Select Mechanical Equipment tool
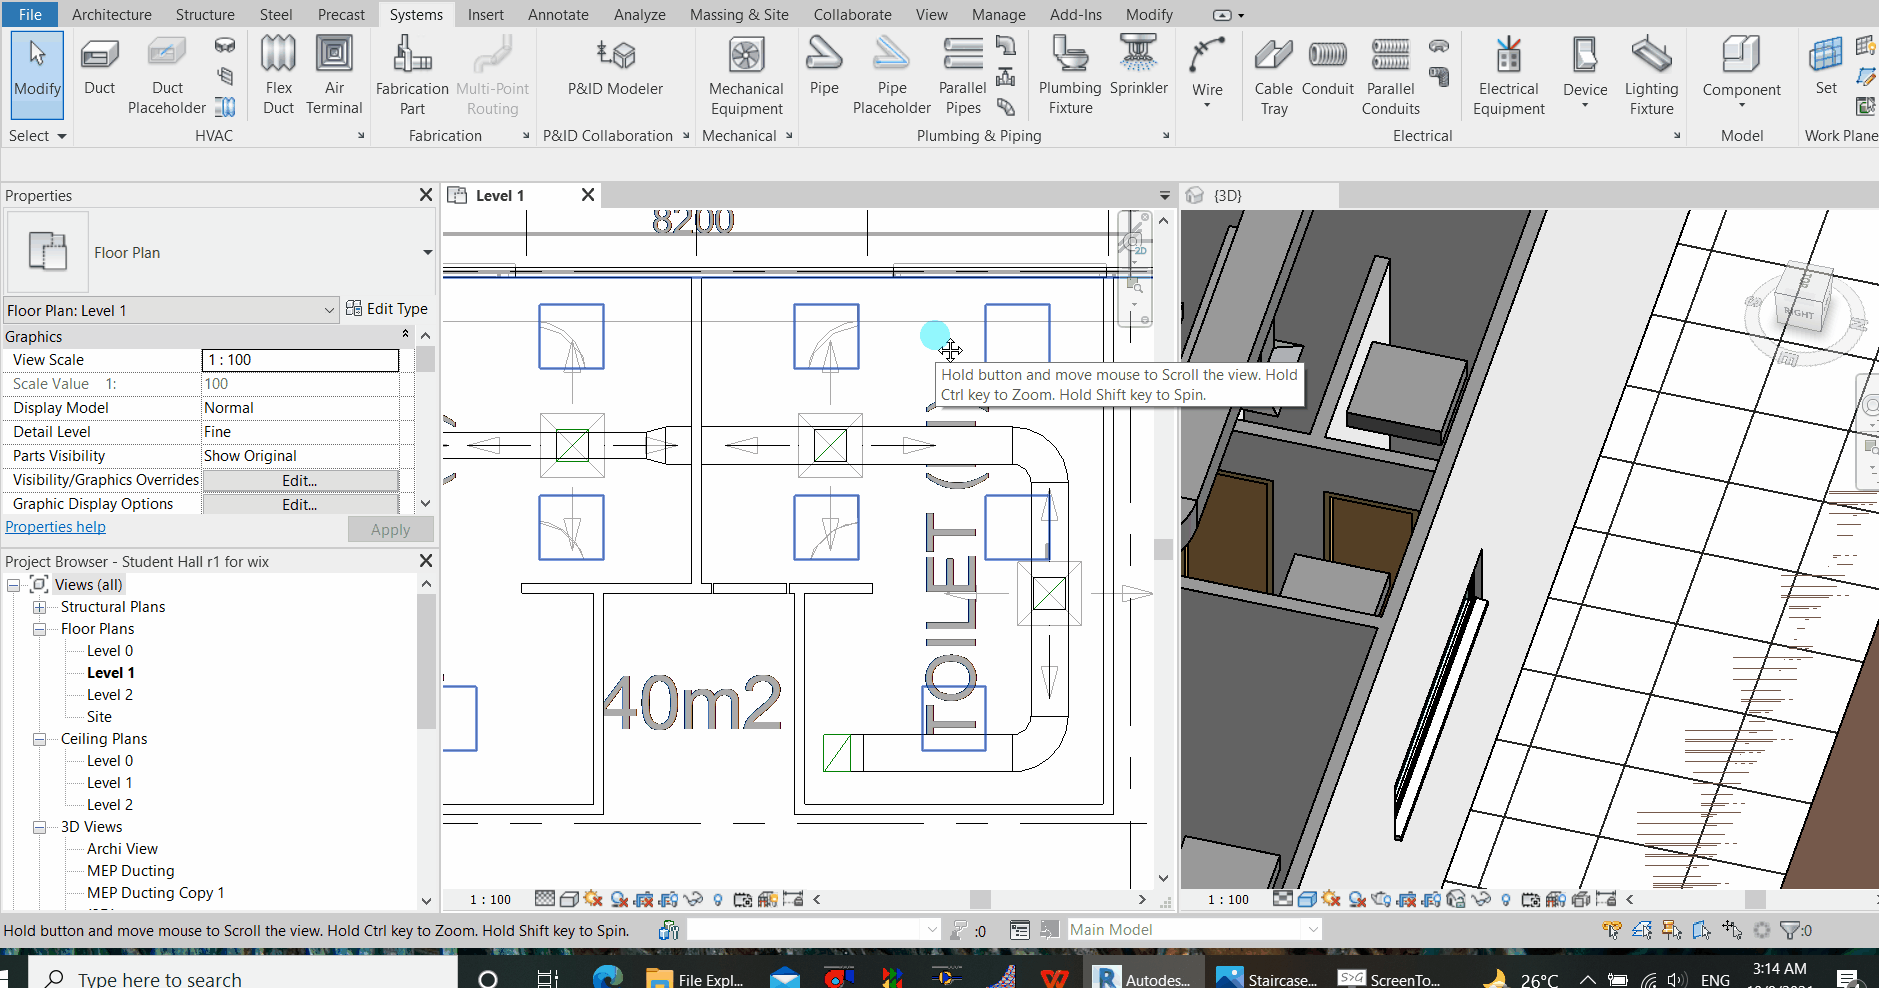Image resolution: width=1879 pixels, height=988 pixels. (746, 76)
